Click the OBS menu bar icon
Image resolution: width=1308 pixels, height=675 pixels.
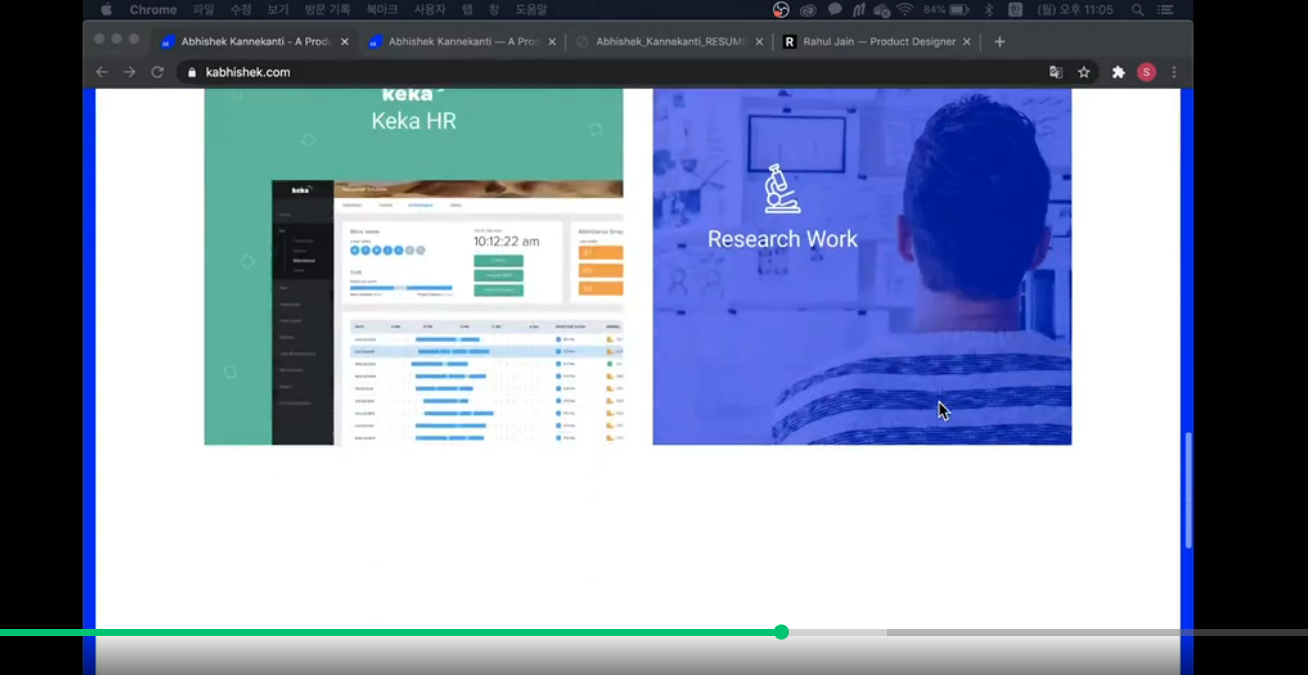[x=782, y=10]
